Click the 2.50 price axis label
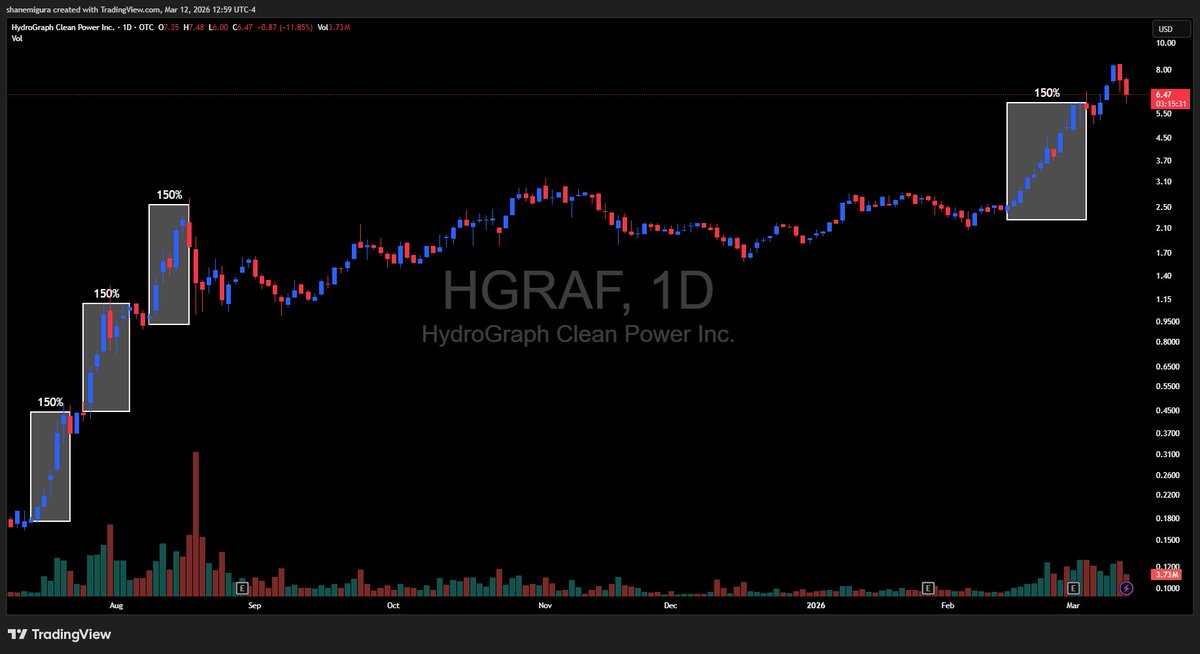This screenshot has height=654, width=1200. tap(1165, 207)
